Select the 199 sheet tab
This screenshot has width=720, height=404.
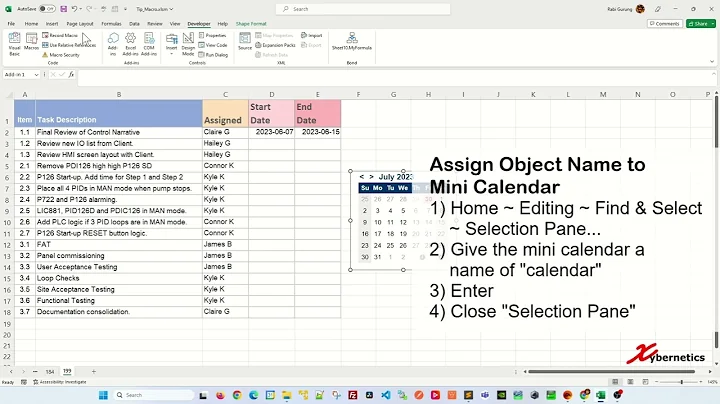pyautogui.click(x=67, y=371)
